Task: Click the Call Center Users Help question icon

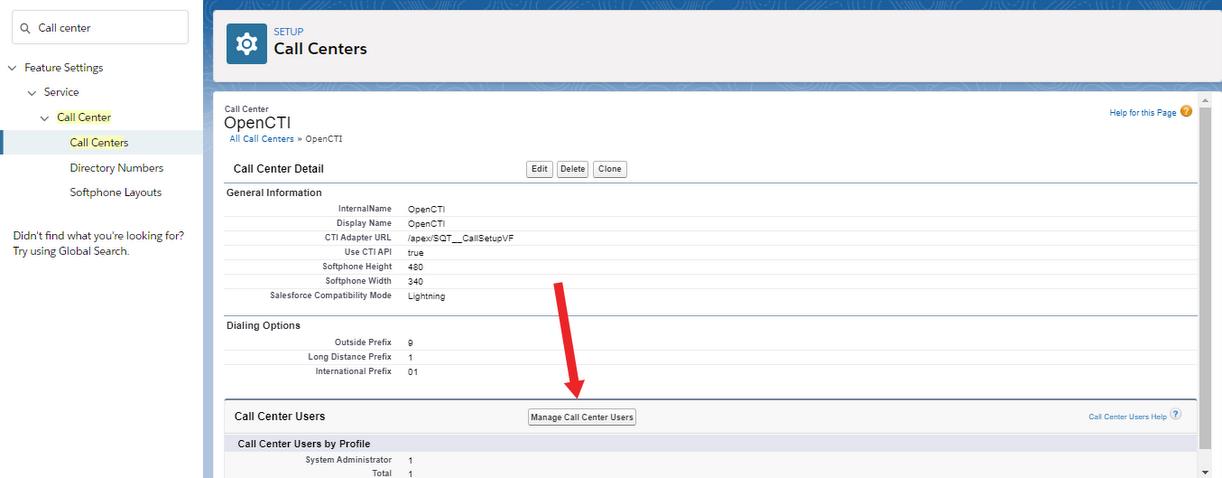Action: point(1176,415)
